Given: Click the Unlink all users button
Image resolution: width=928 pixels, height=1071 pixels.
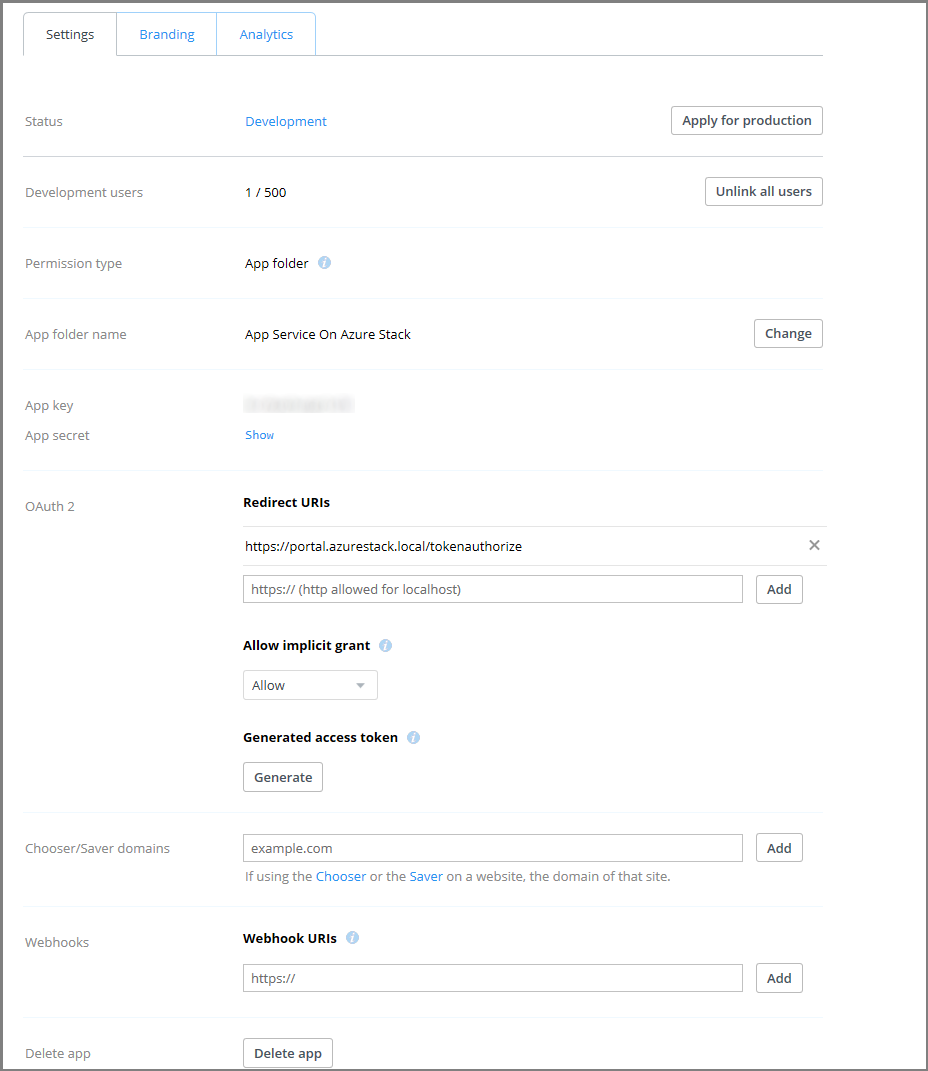Looking at the screenshot, I should (x=763, y=191).
